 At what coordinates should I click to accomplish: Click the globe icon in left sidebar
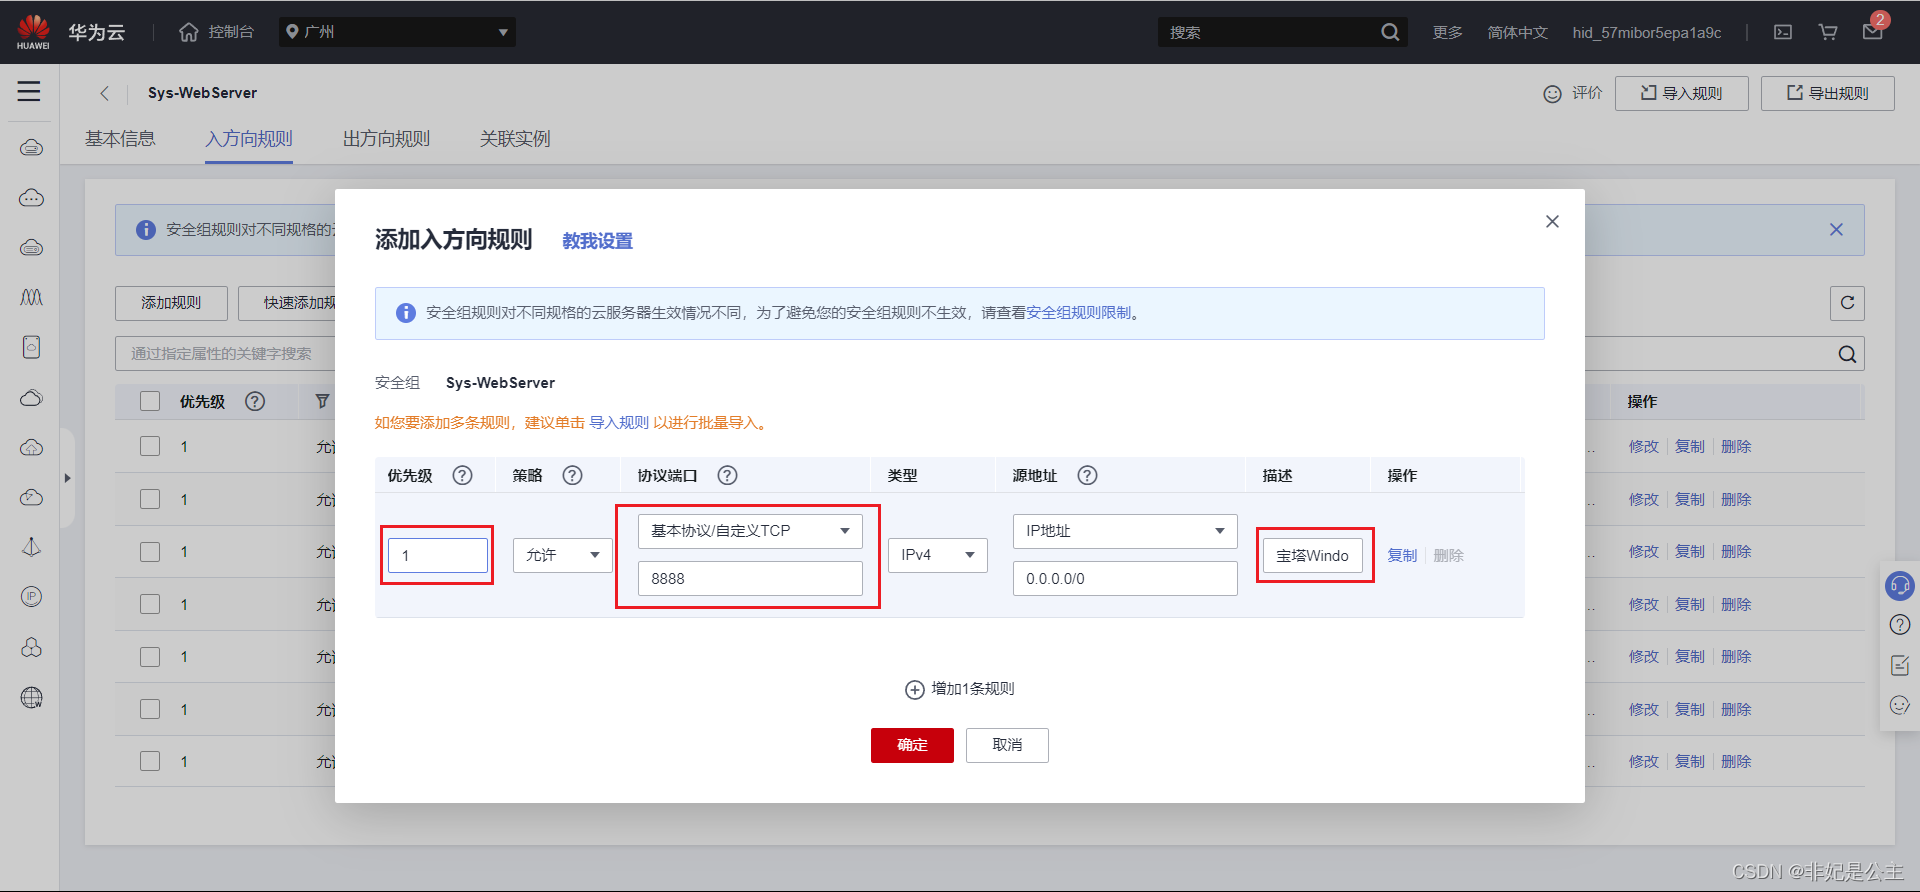[31, 697]
